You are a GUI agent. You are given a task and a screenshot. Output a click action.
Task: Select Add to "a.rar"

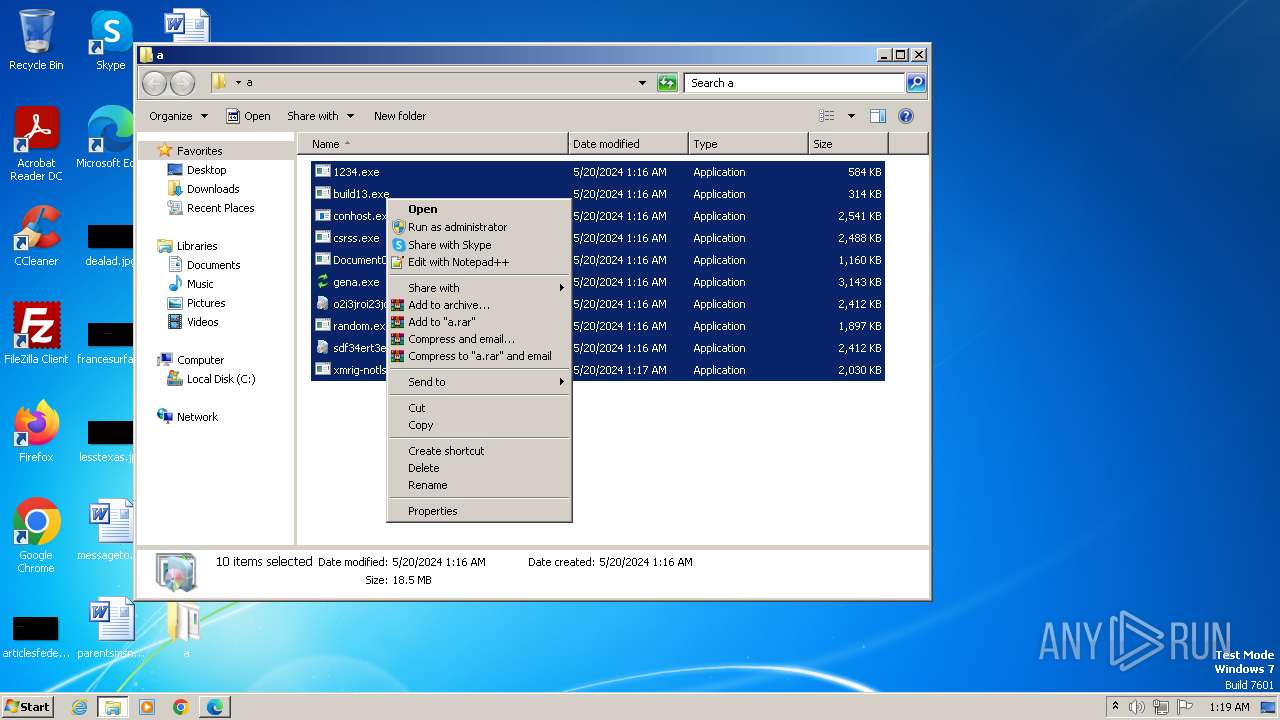[479, 322]
